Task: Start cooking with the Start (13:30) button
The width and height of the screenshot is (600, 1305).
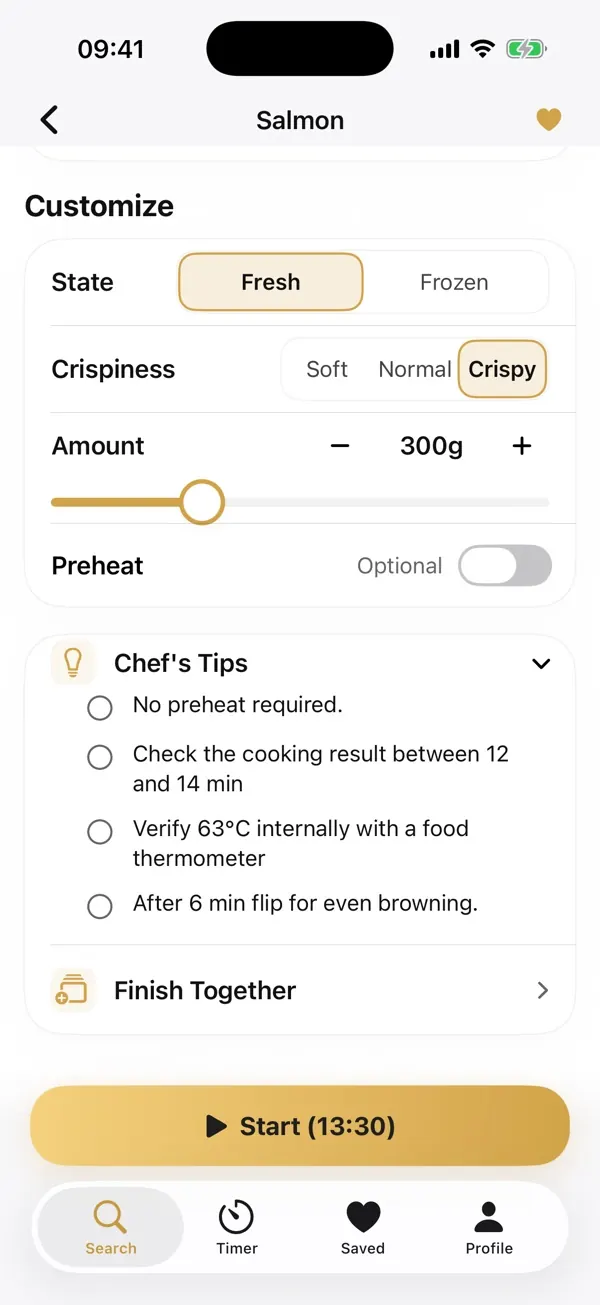Action: pyautogui.click(x=300, y=1126)
